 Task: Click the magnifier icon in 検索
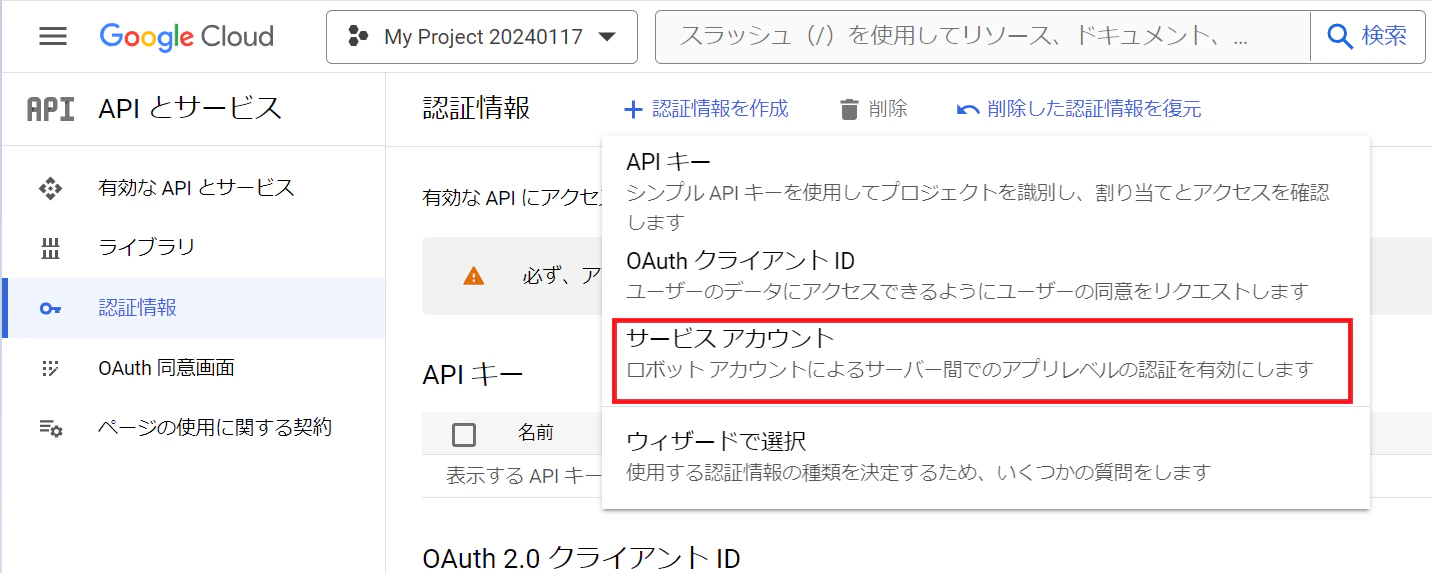coord(1339,37)
